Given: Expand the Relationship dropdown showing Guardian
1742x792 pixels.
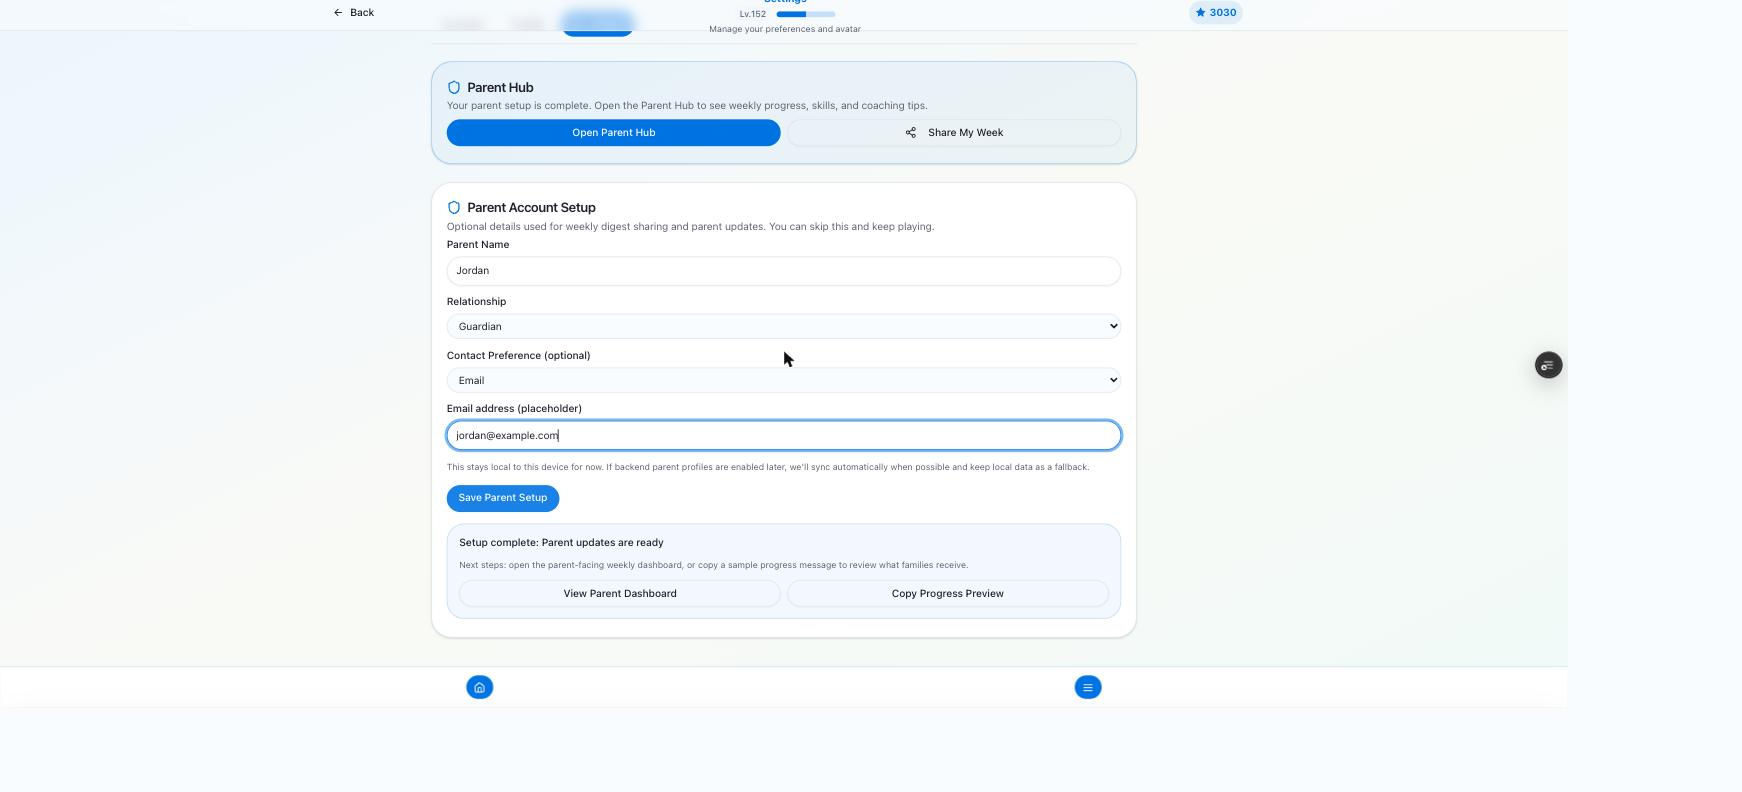Looking at the screenshot, I should (x=783, y=326).
